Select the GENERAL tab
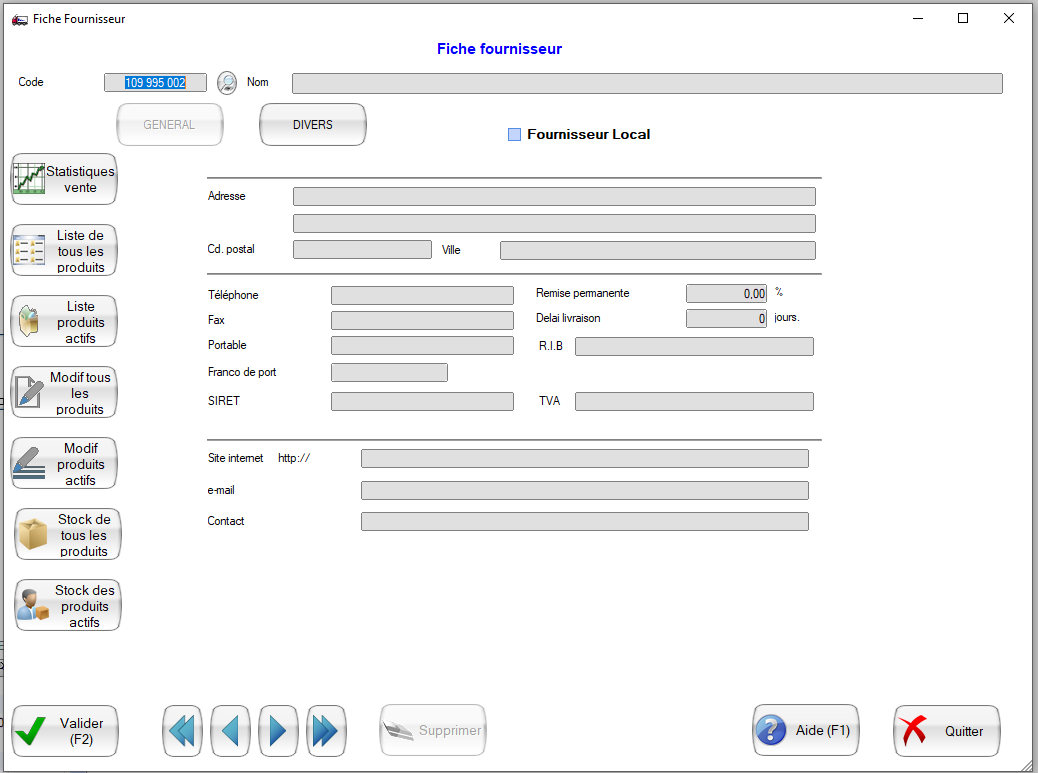 (170, 125)
